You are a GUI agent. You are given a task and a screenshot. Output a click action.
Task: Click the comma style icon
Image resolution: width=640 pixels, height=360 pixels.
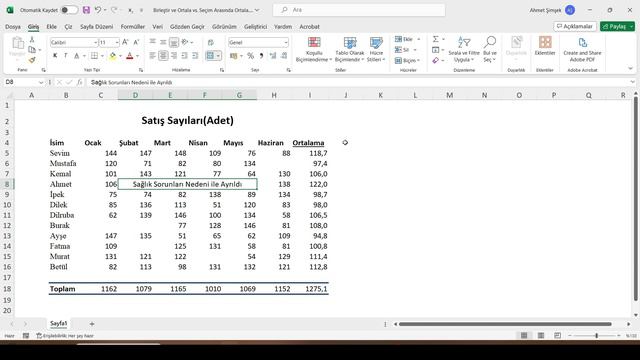(x=261, y=56)
